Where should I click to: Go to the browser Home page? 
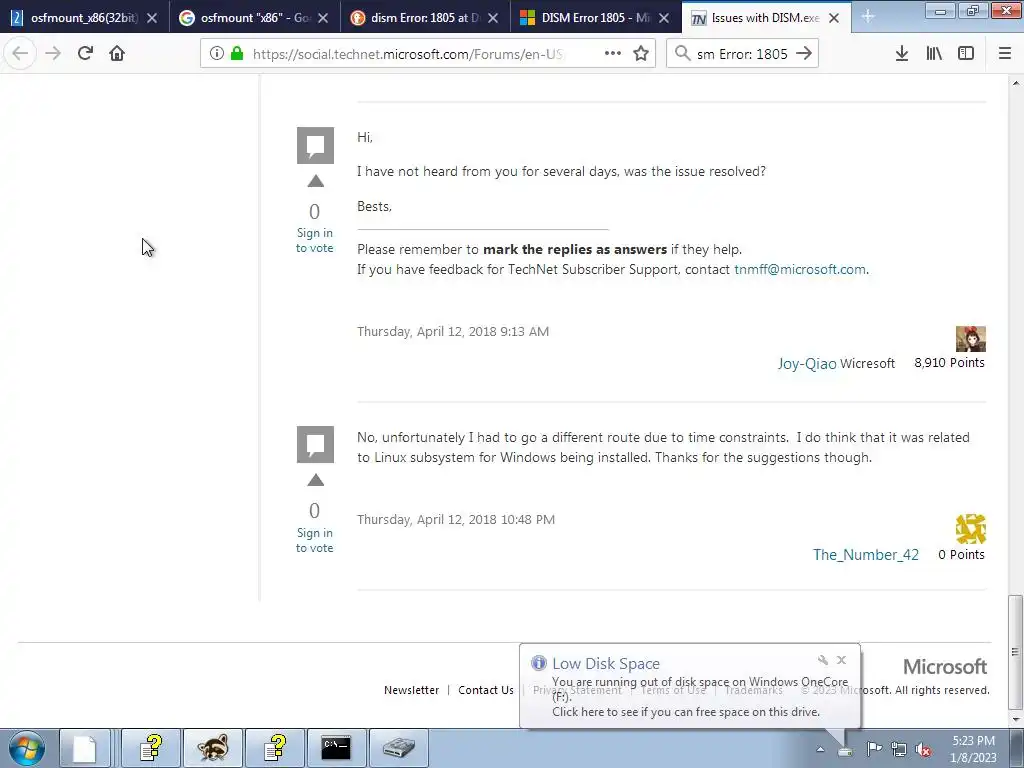(117, 54)
